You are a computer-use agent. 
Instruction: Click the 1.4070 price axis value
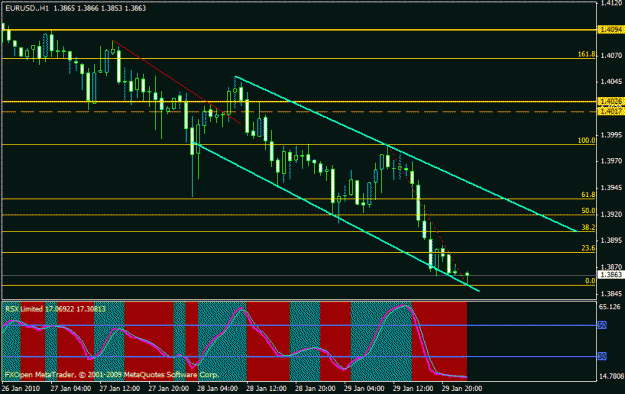click(611, 55)
